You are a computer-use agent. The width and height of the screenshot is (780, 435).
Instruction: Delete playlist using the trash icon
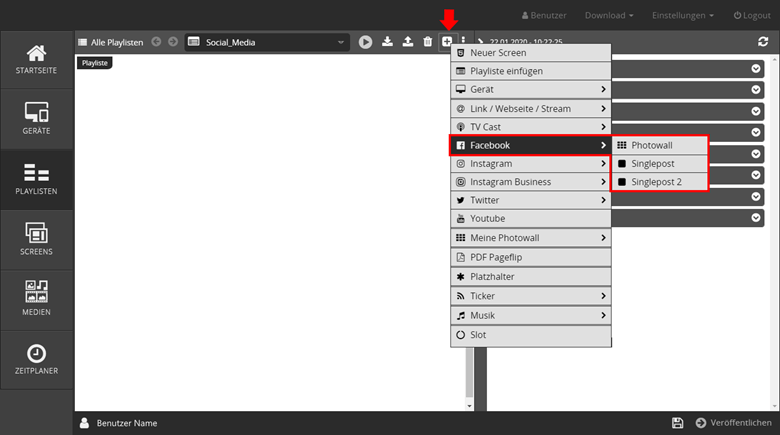click(x=428, y=42)
